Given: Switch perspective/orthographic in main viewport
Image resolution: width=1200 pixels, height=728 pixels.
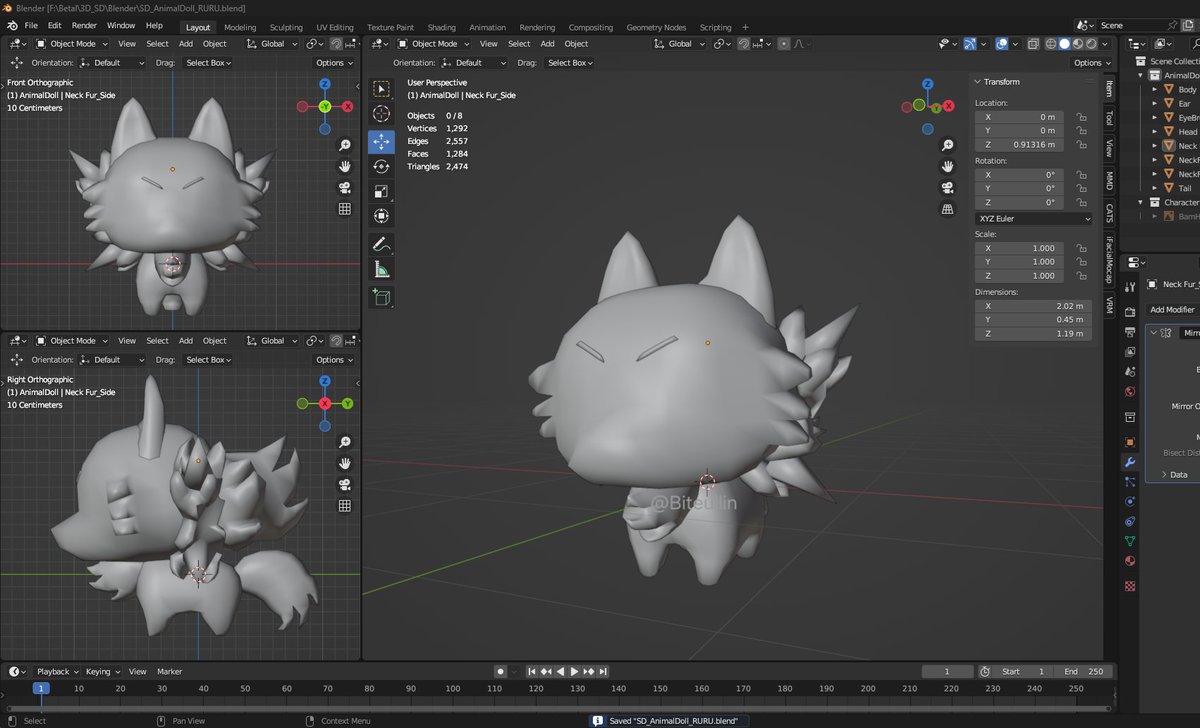Looking at the screenshot, I should [x=948, y=209].
